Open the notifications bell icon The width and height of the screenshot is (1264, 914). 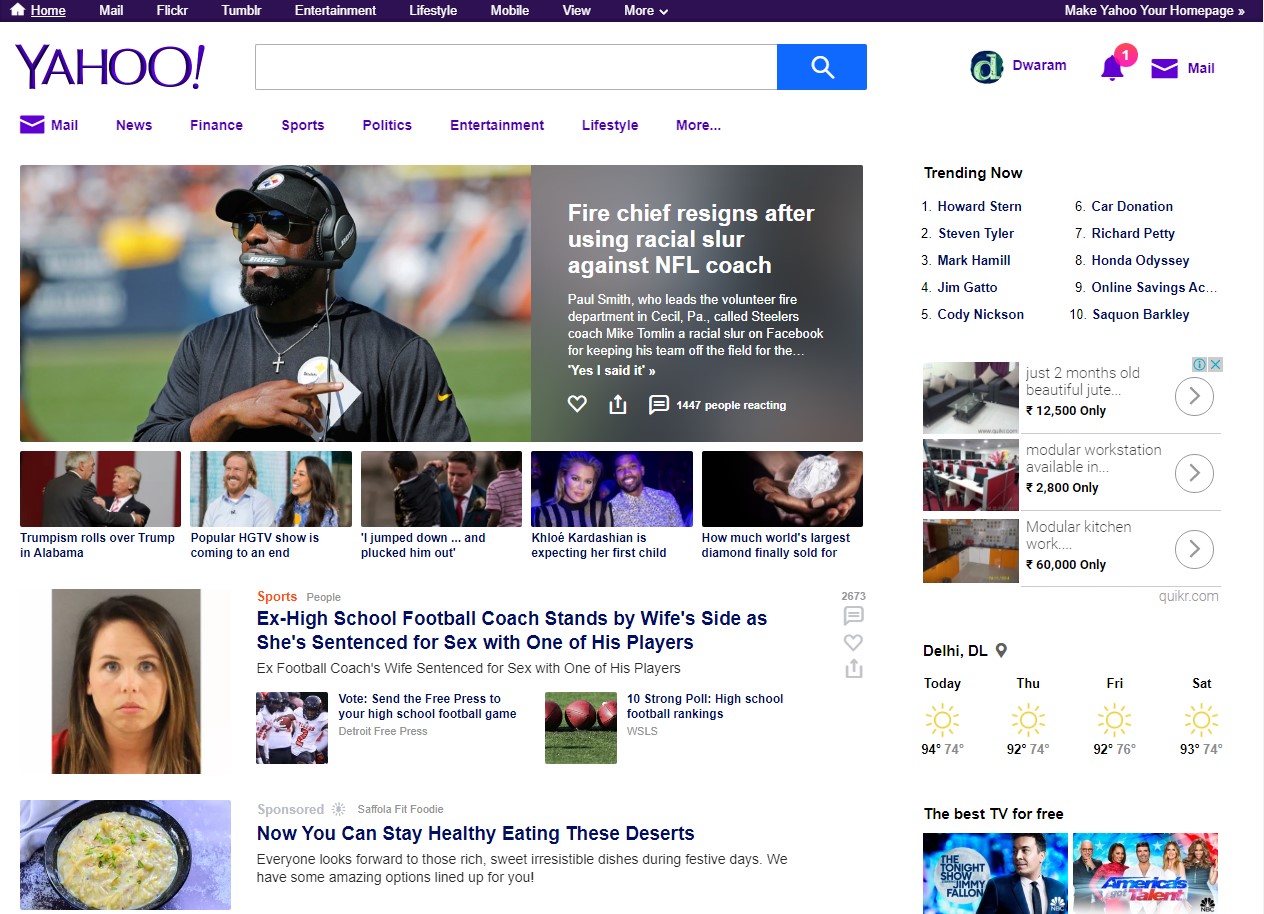click(x=1112, y=68)
